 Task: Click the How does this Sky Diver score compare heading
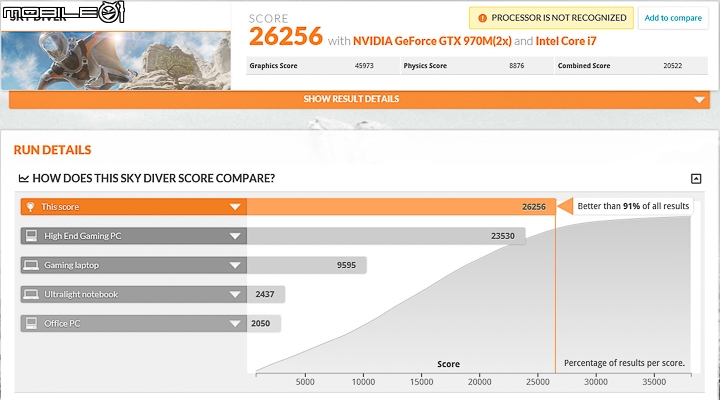tap(153, 178)
